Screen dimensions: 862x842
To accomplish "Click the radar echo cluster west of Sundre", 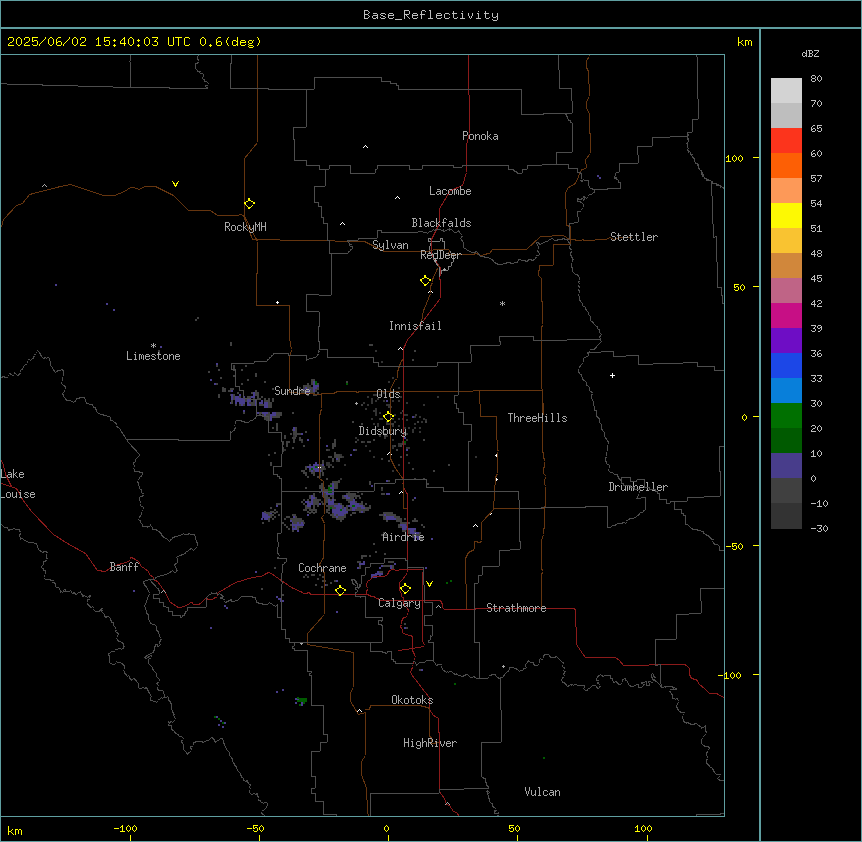I will coord(250,400).
